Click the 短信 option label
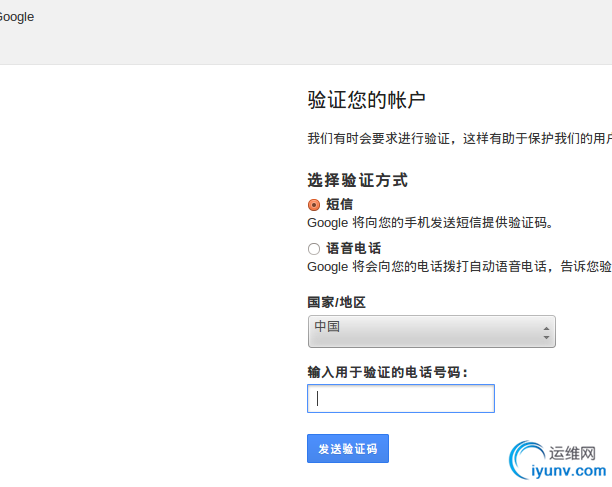Viewport: 612px width, 487px height. [x=340, y=204]
